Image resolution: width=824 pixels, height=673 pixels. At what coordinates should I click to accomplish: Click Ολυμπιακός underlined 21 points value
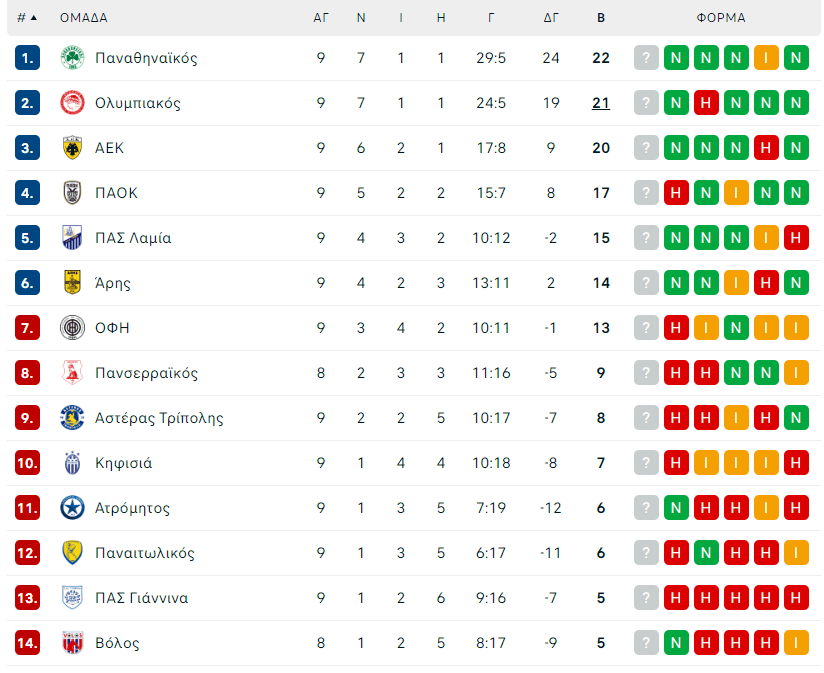pyautogui.click(x=600, y=103)
